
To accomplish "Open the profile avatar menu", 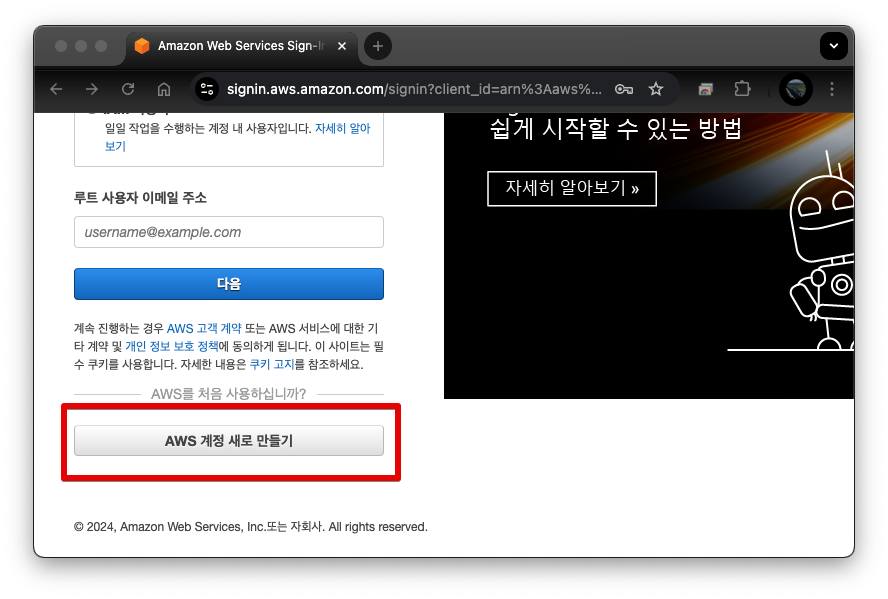I will point(796,89).
